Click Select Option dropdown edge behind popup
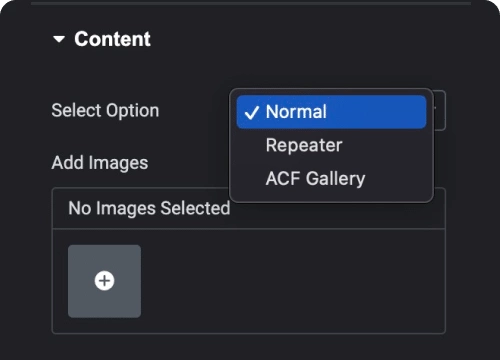 click(x=440, y=110)
